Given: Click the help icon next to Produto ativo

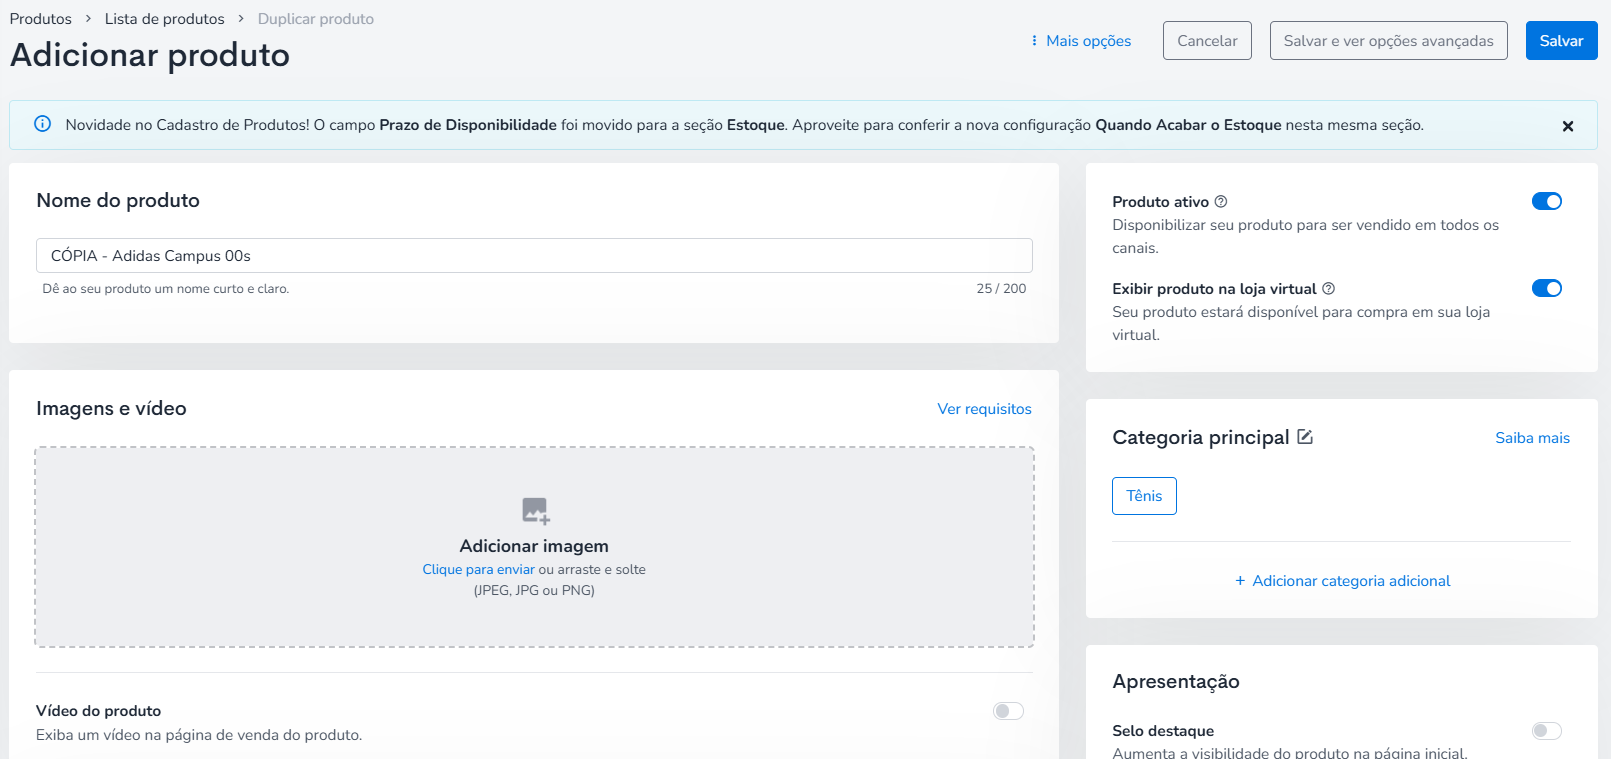Looking at the screenshot, I should pyautogui.click(x=1221, y=202).
